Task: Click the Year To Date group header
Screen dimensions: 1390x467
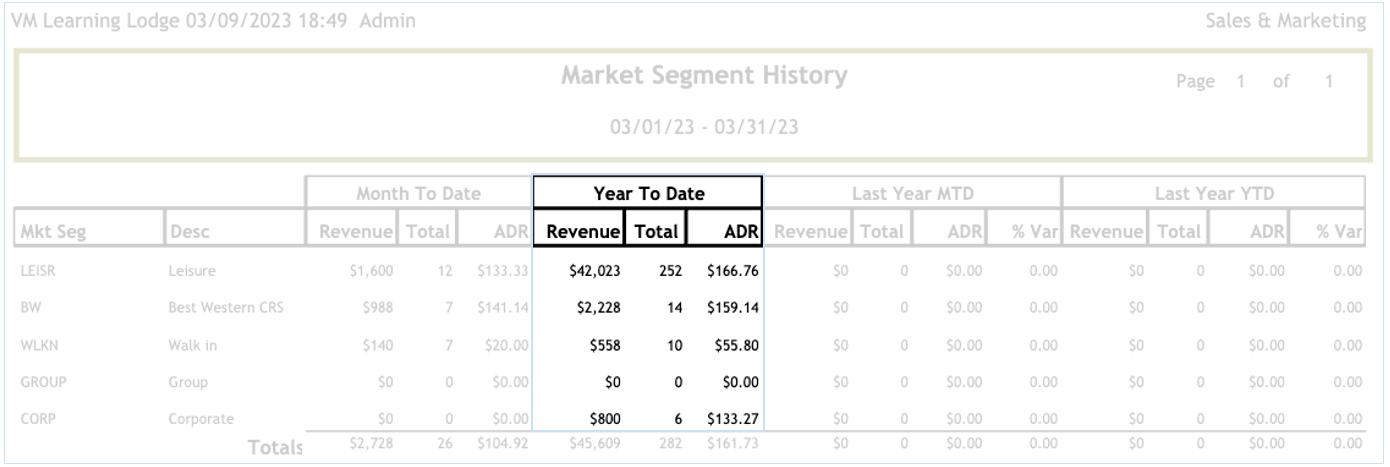Action: tap(647, 193)
